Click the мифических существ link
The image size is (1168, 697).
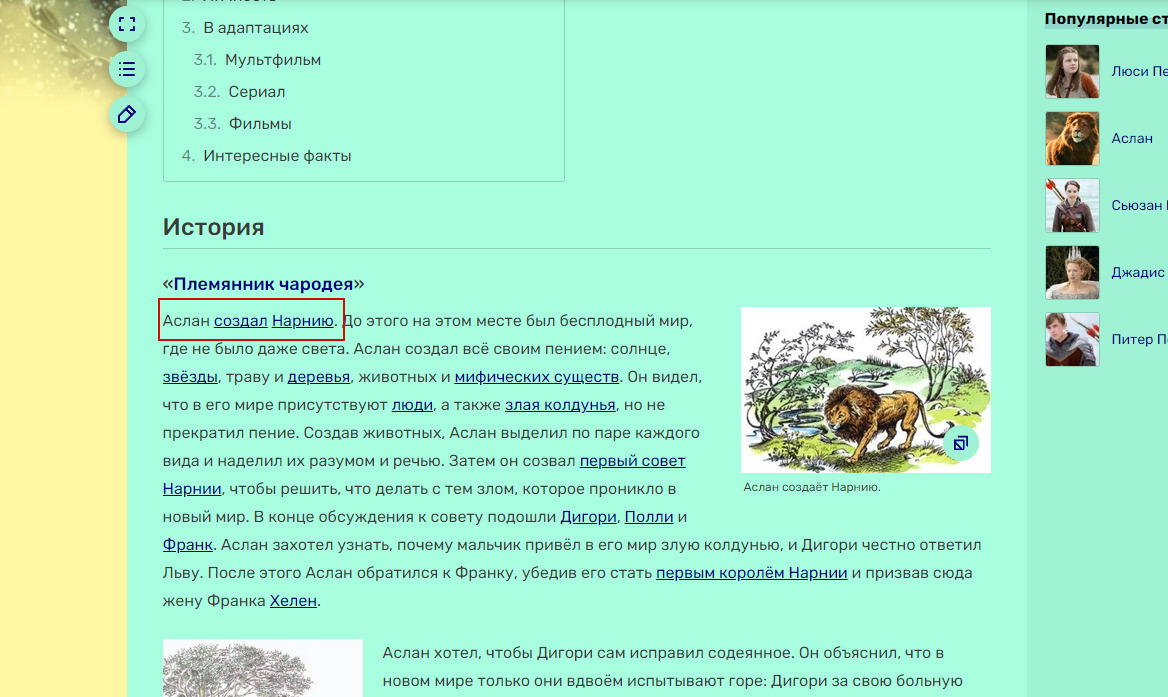pos(536,377)
